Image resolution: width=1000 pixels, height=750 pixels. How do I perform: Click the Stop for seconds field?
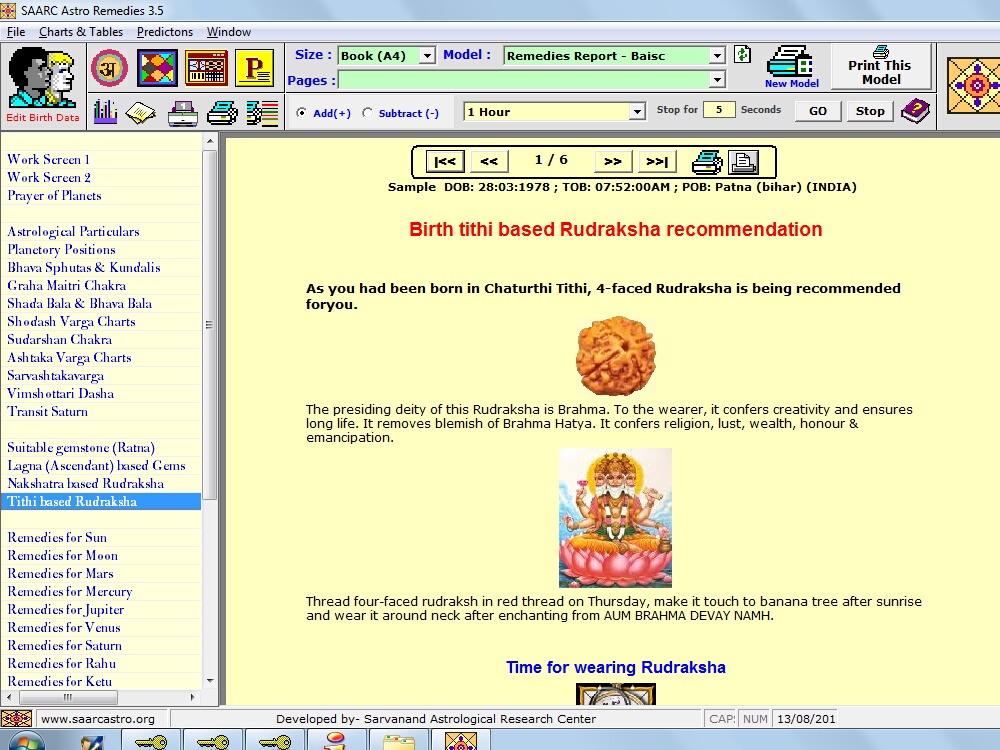[719, 110]
